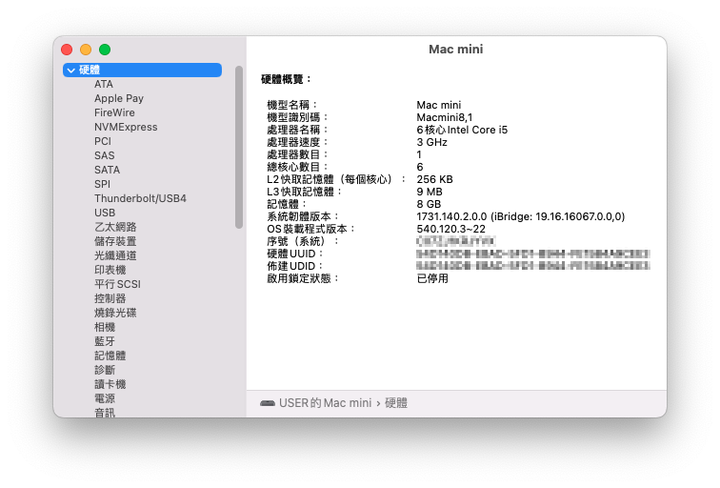
Task: Open ATA in the sidebar
Action: point(104,84)
